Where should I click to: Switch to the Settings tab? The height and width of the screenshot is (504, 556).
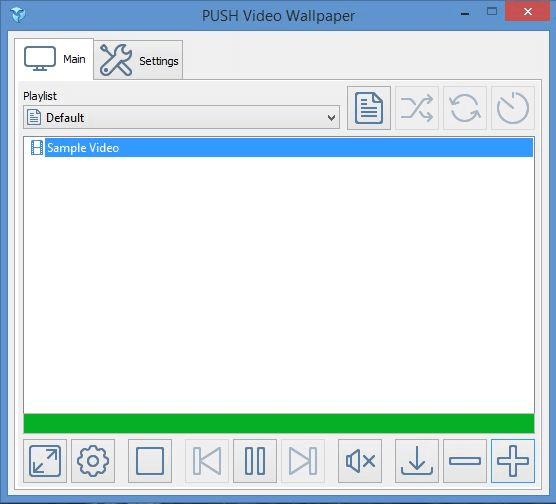click(x=138, y=60)
